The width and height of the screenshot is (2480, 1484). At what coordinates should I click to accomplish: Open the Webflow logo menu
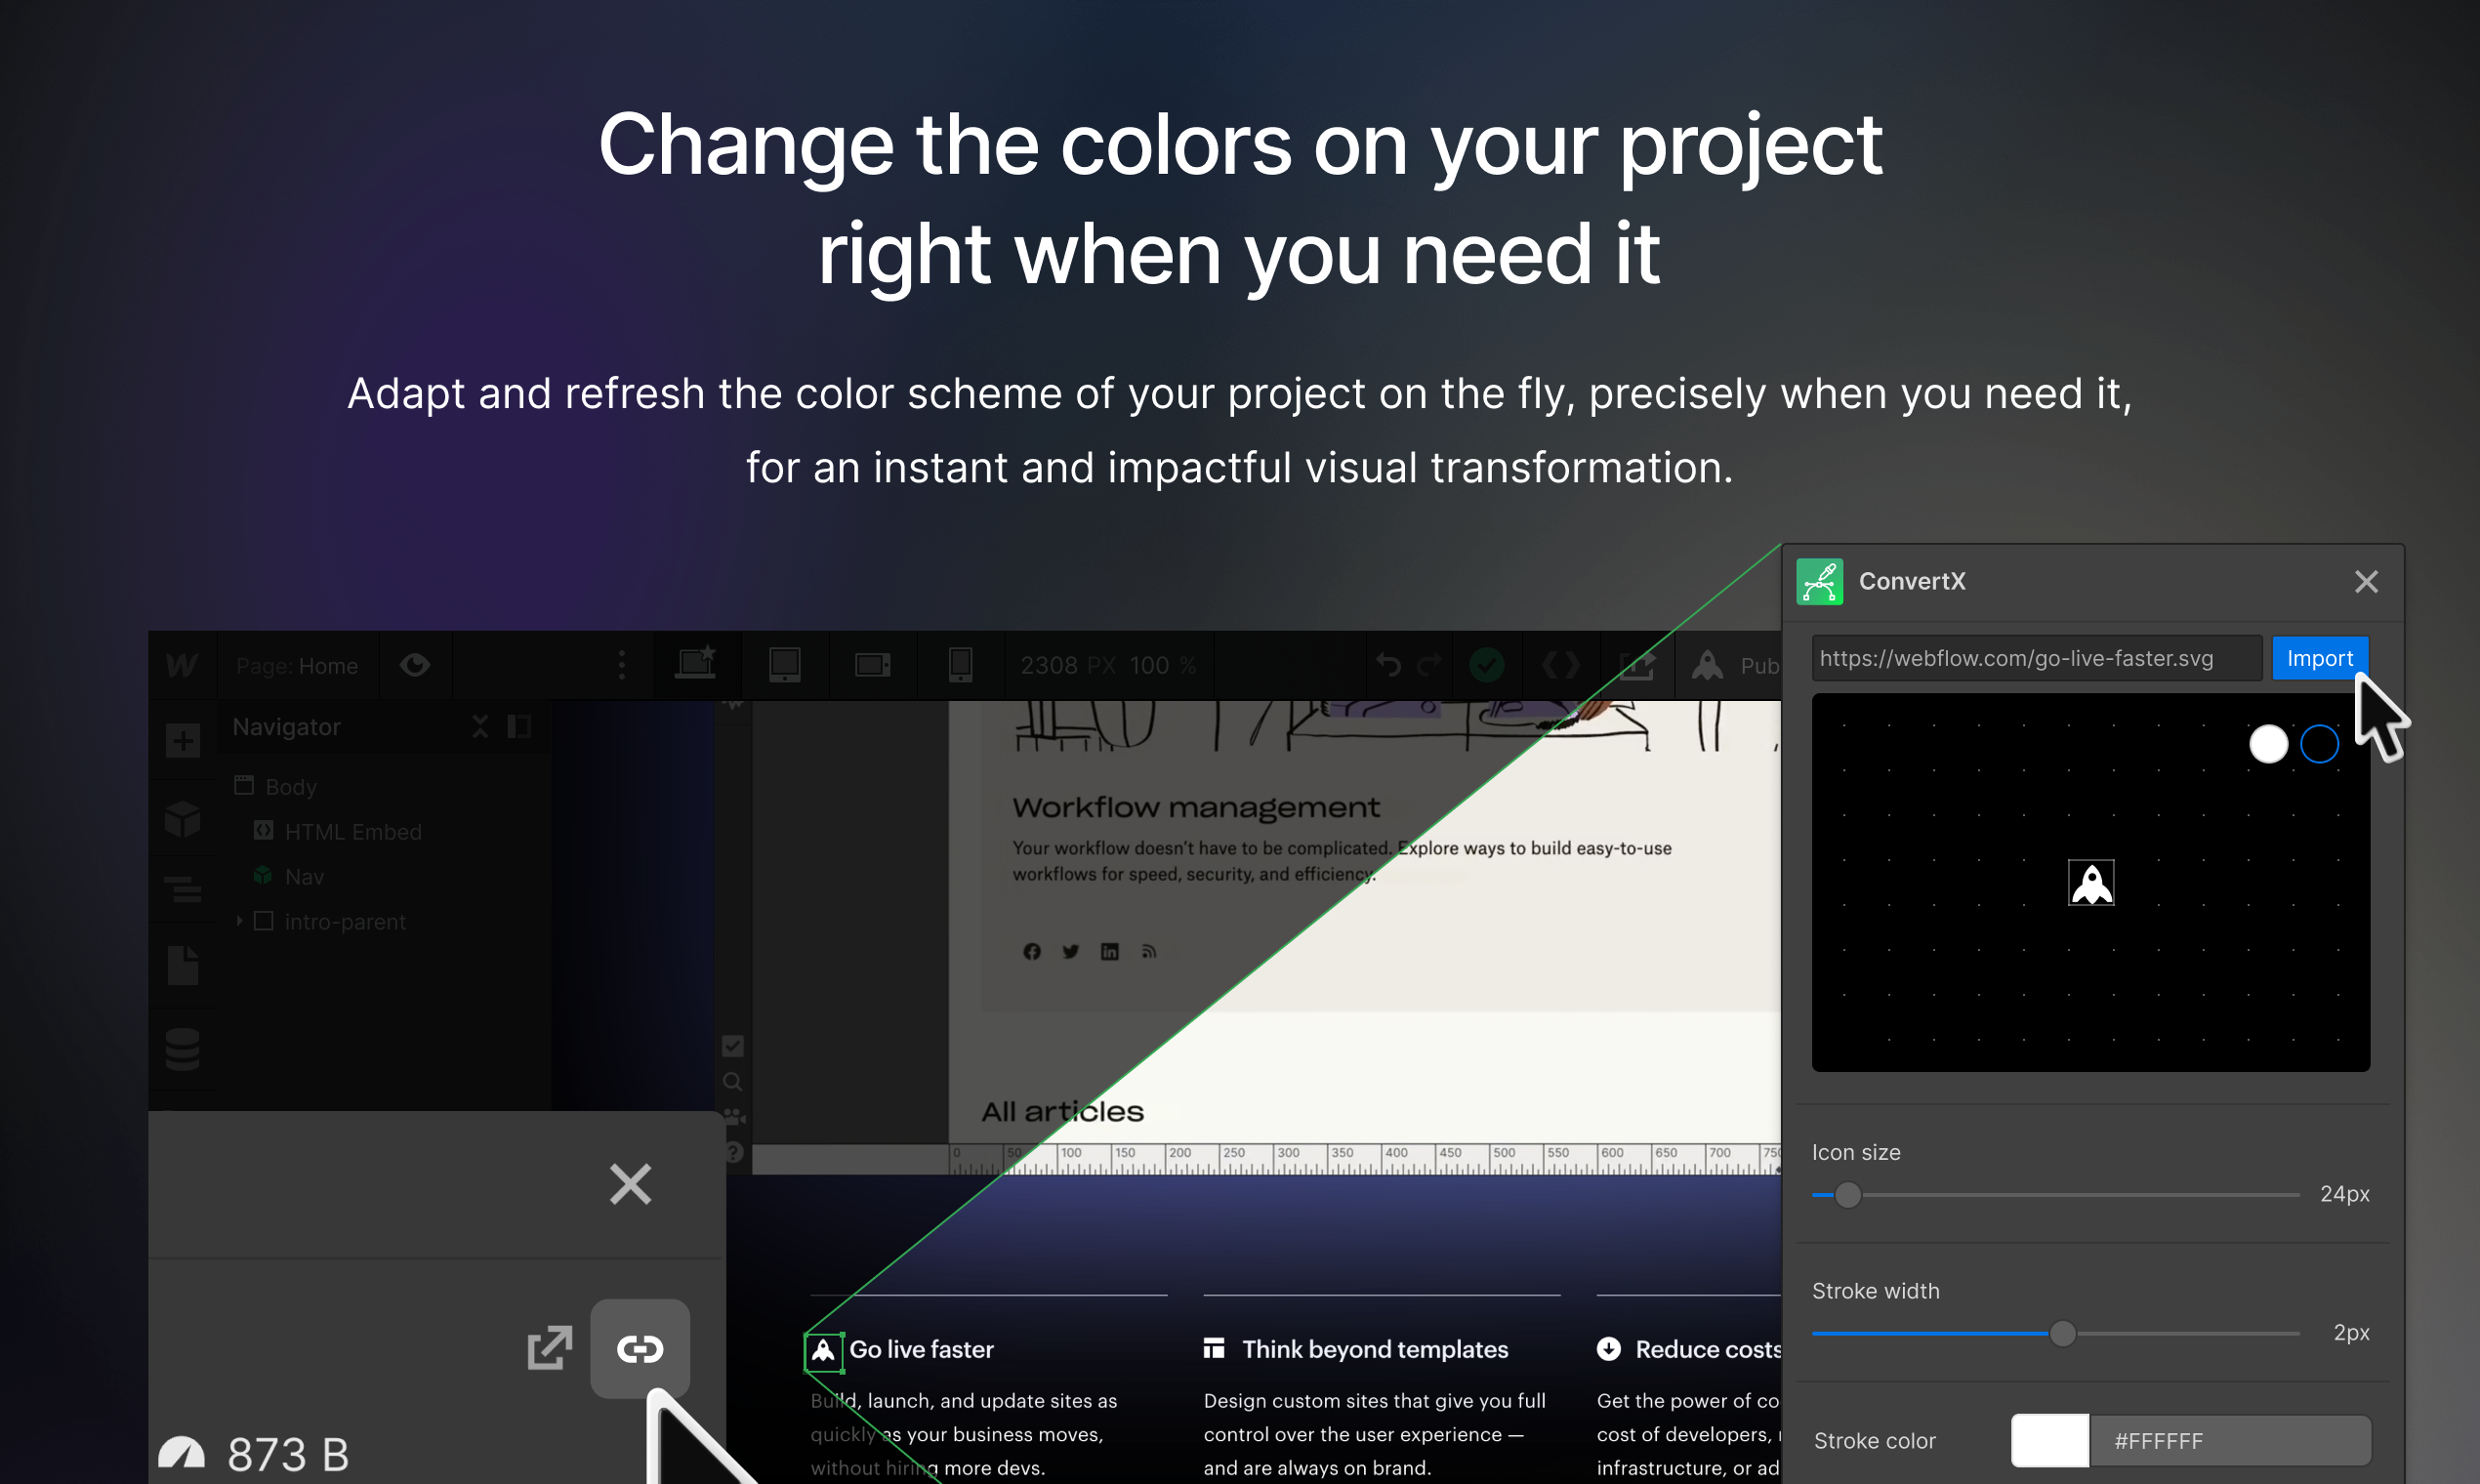pos(182,666)
